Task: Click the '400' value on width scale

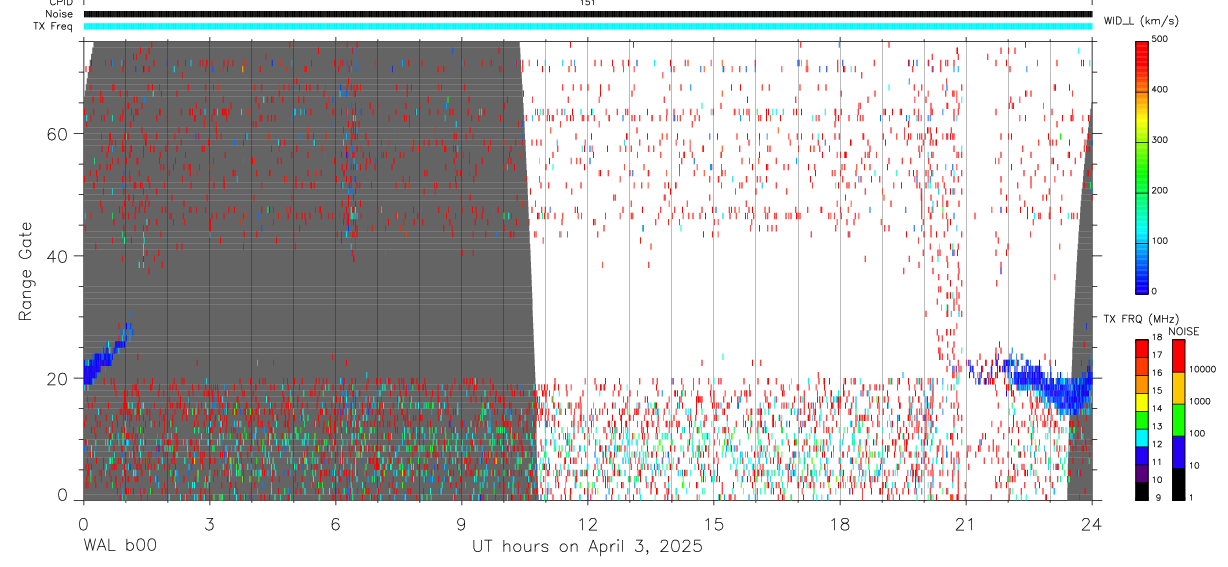Action: pos(1160,89)
